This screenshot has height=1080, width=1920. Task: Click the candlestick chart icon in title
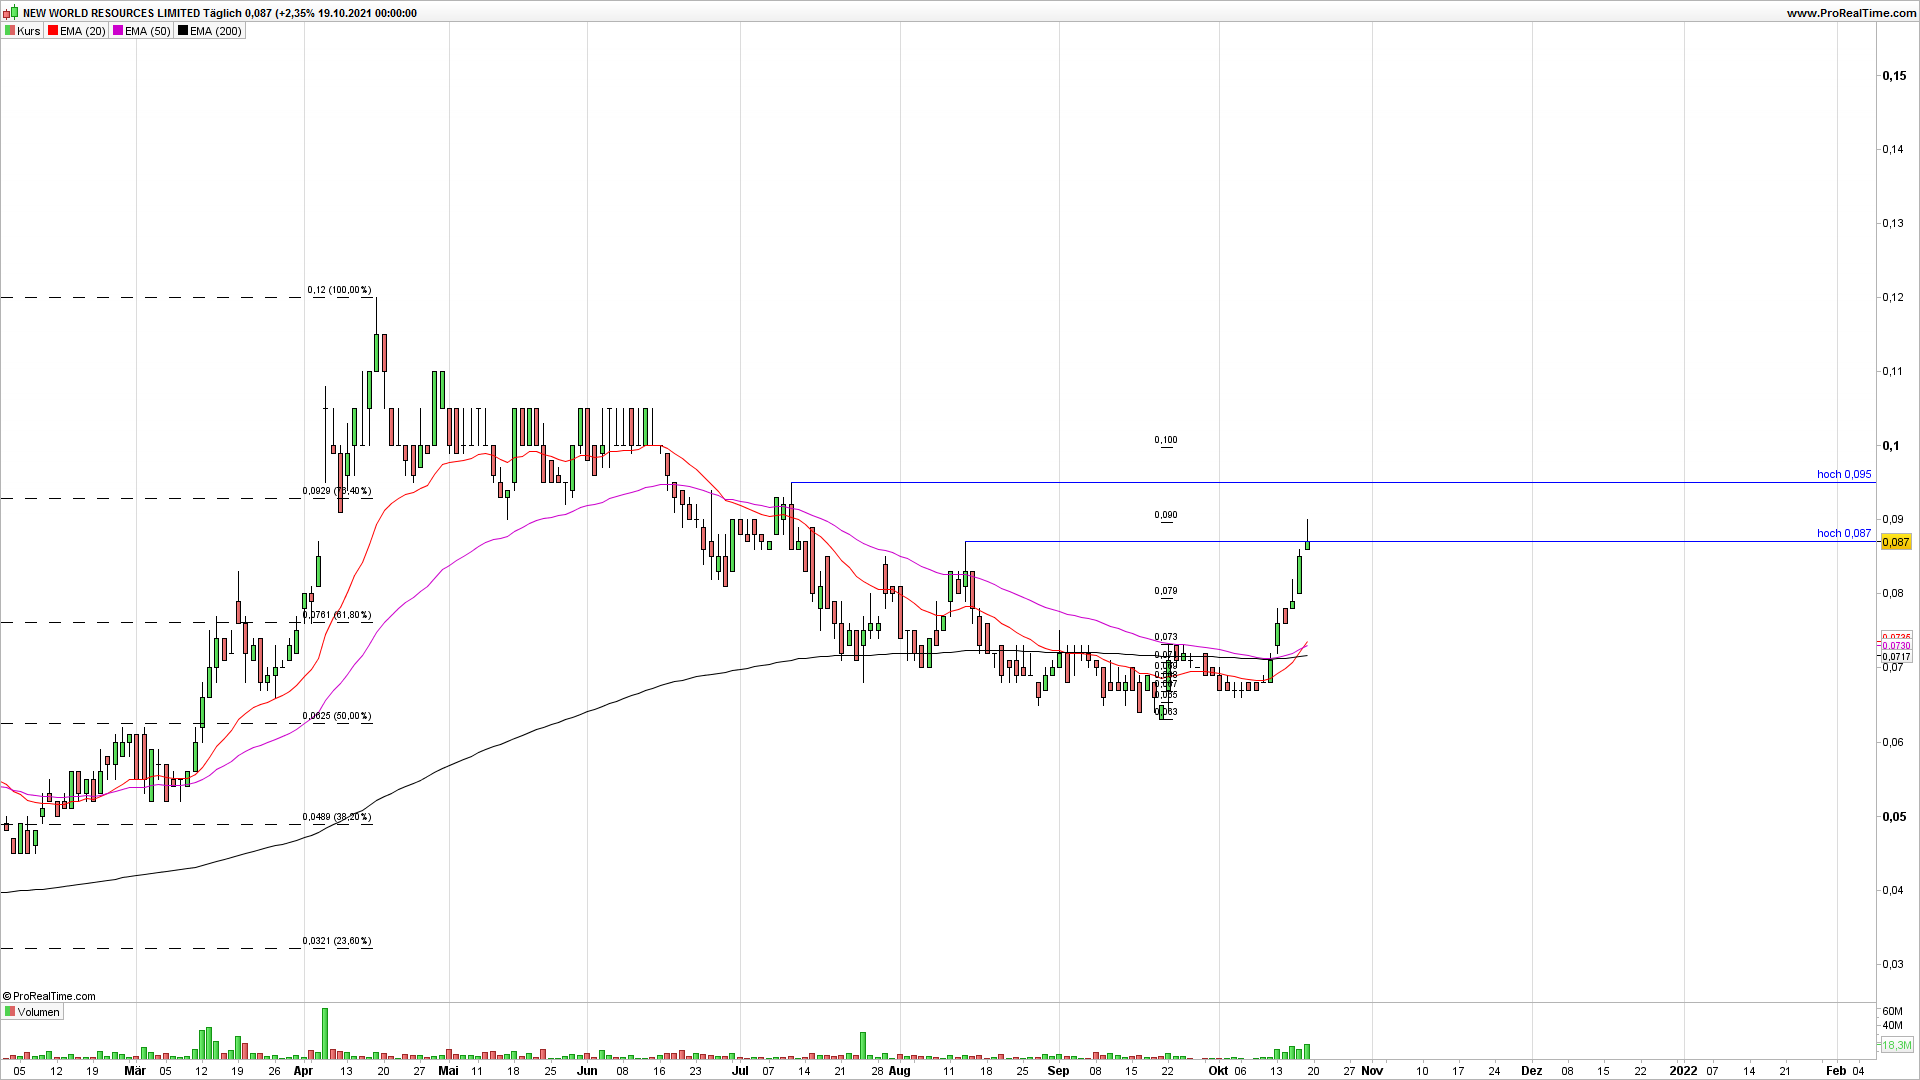pos(11,13)
